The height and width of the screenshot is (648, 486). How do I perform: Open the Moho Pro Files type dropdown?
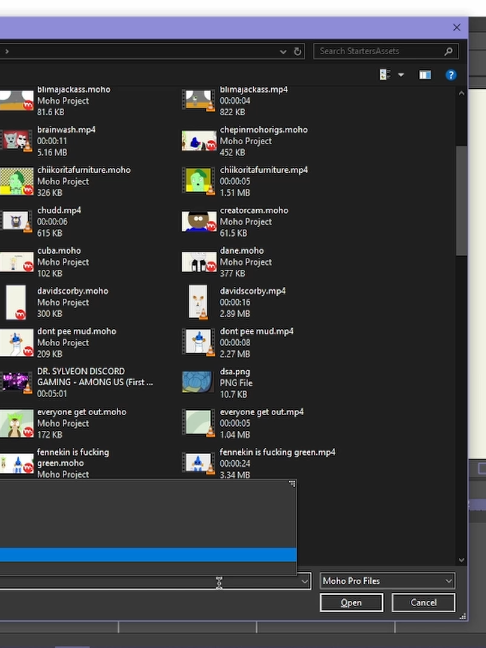(387, 581)
